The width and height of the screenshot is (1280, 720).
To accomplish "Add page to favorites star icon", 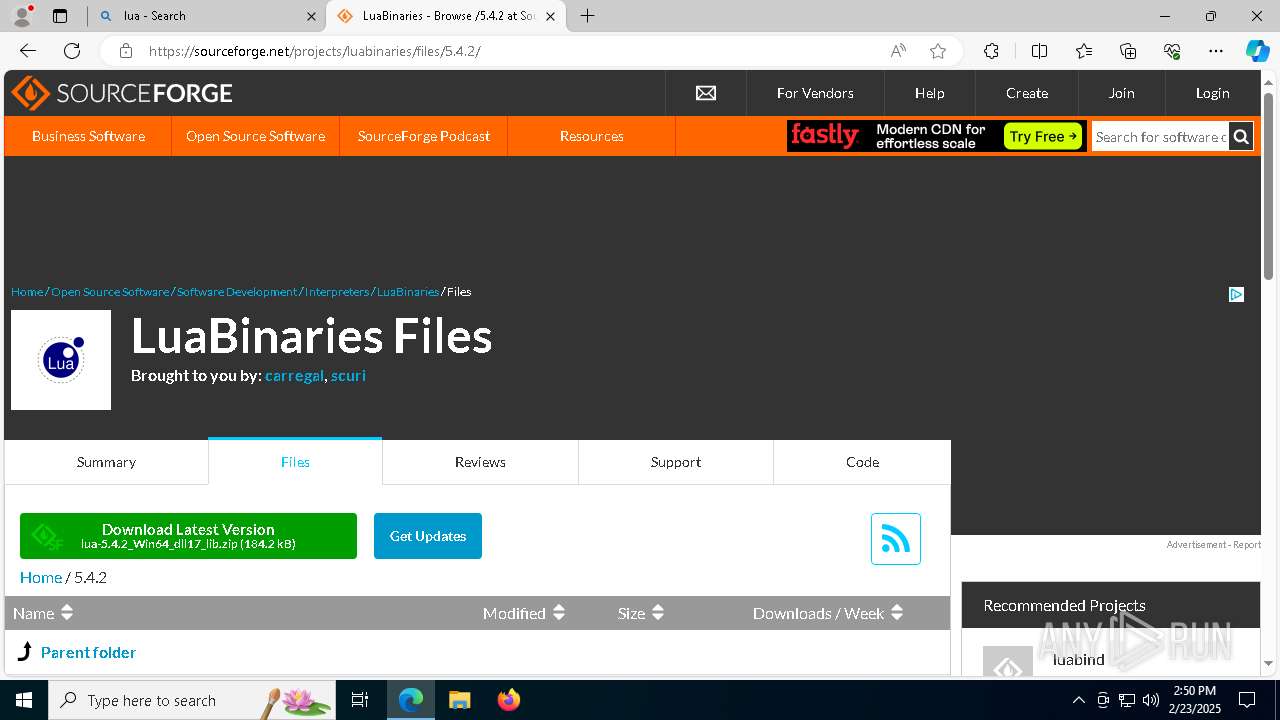I will pos(937,51).
